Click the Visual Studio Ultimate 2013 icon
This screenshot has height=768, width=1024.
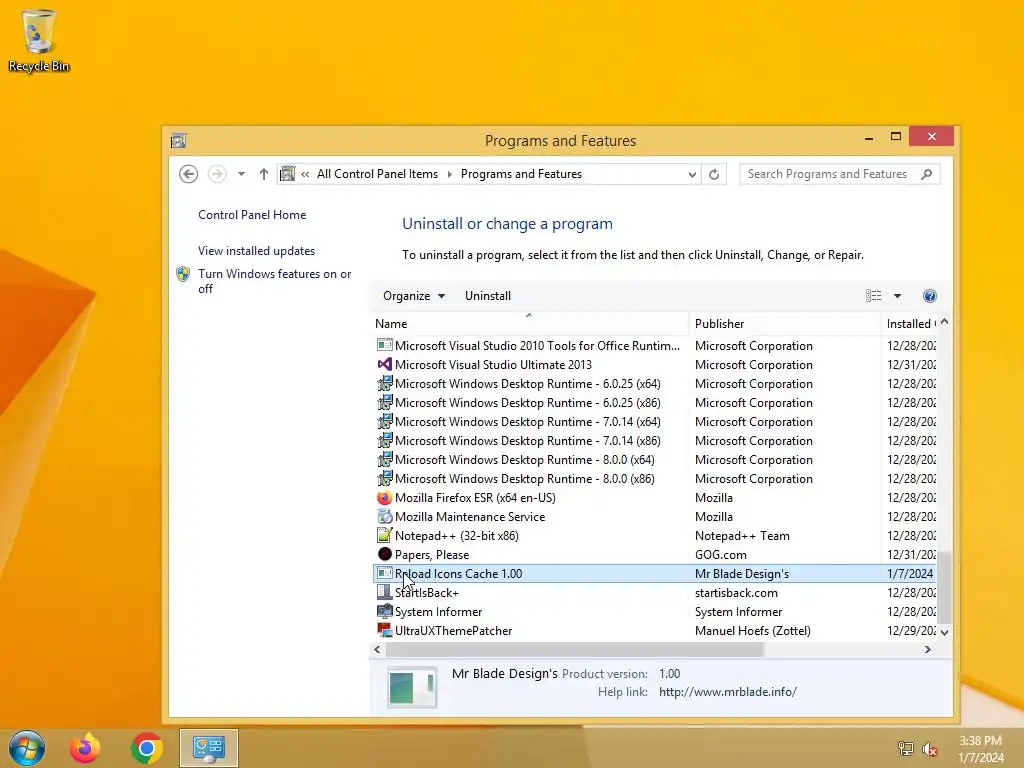point(385,364)
